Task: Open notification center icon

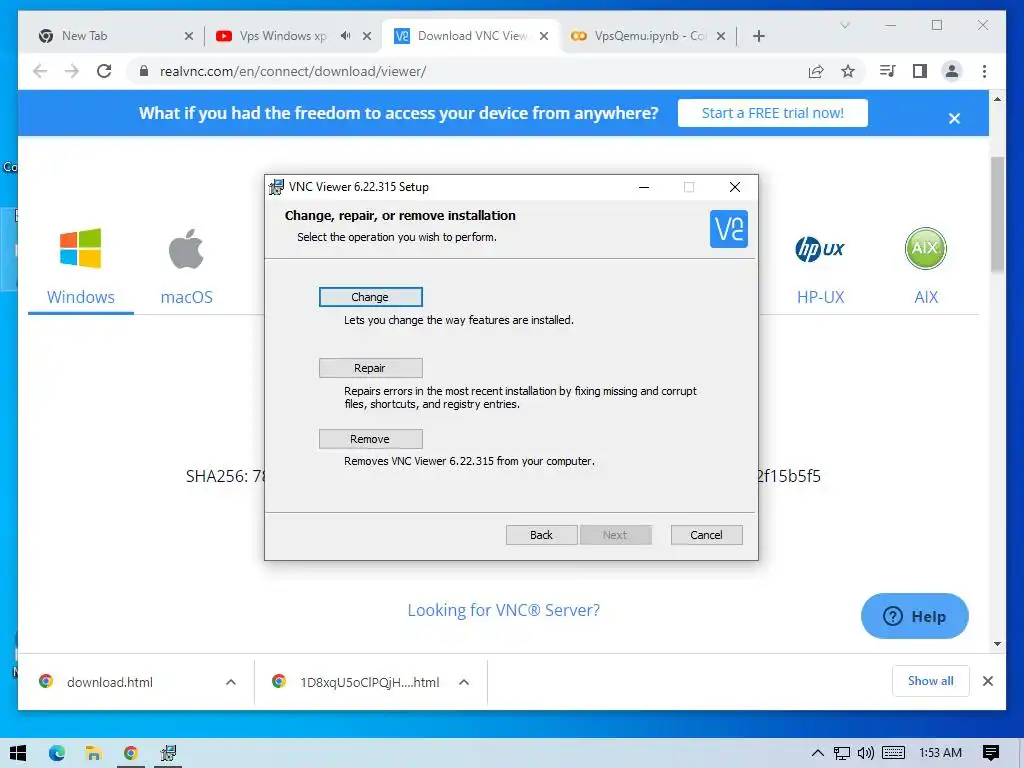Action: point(991,753)
